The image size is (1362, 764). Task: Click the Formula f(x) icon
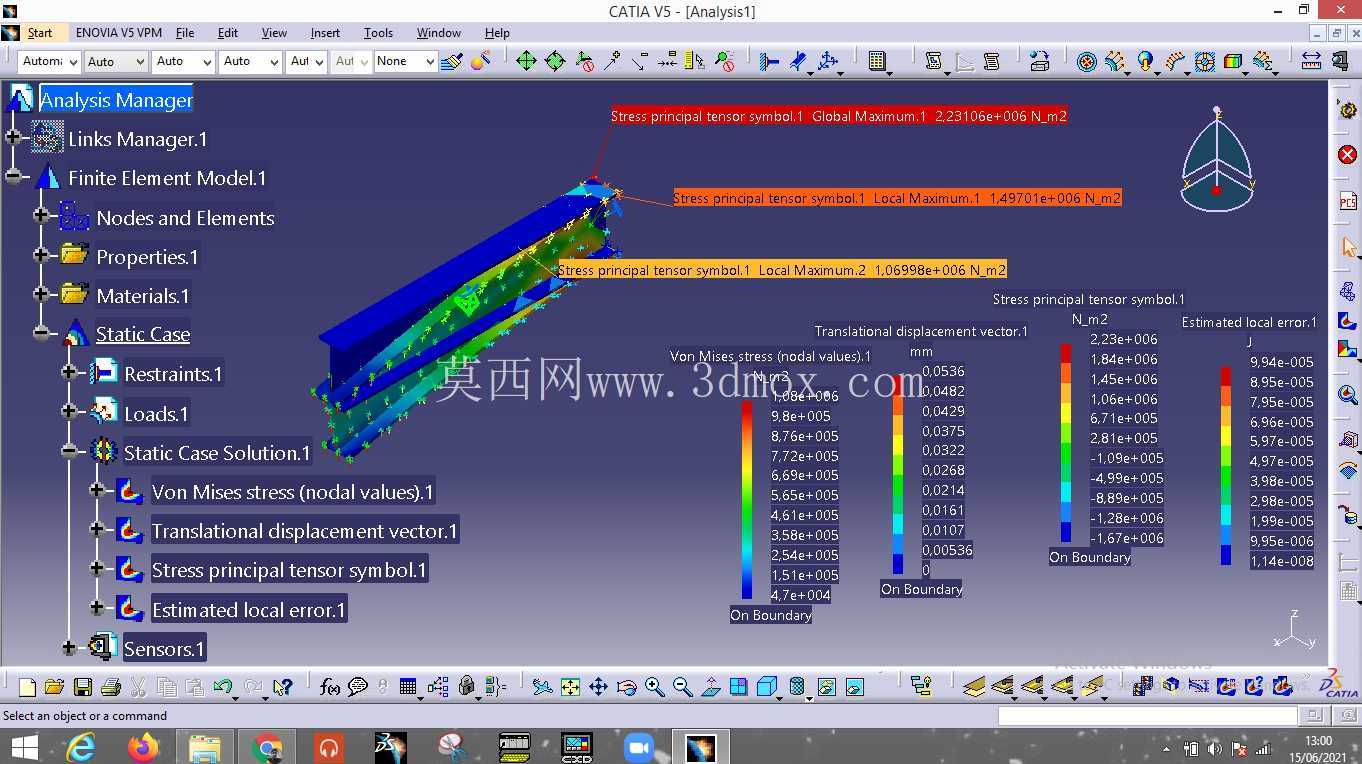pyautogui.click(x=330, y=686)
